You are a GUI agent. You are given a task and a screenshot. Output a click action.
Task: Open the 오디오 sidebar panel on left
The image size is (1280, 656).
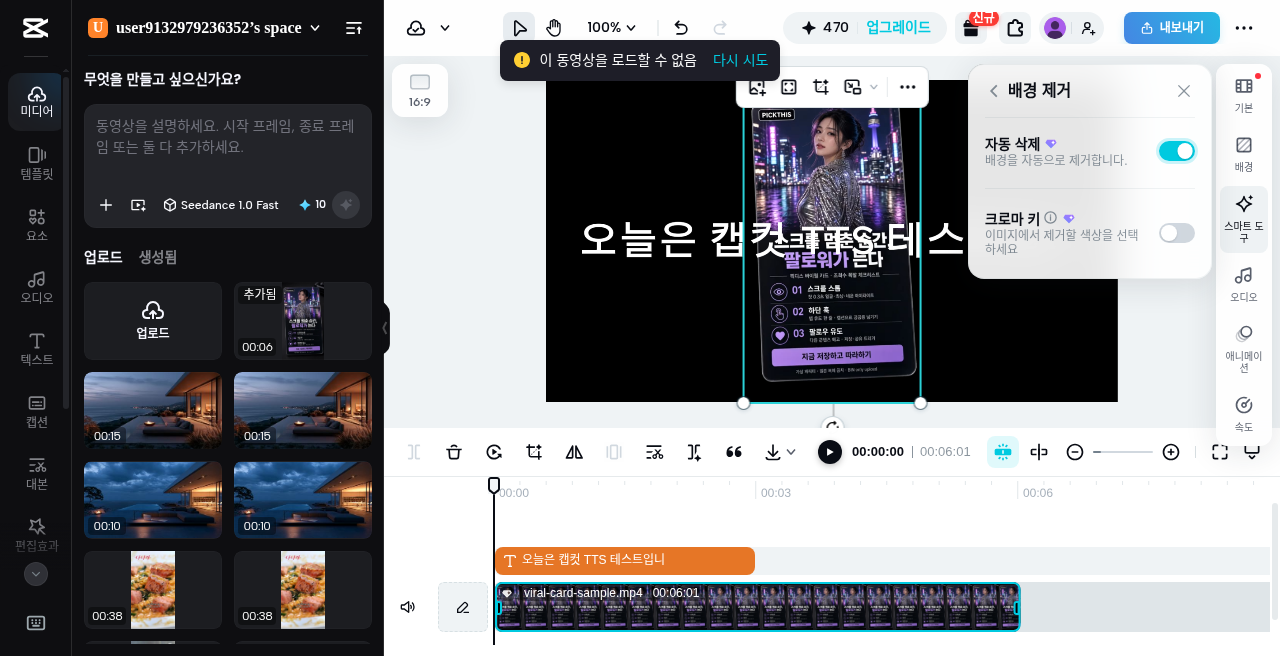[36, 288]
